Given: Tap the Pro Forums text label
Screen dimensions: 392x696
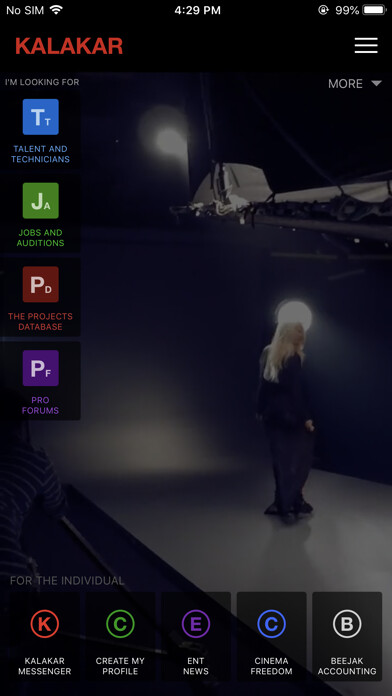Looking at the screenshot, I should click(x=40, y=405).
